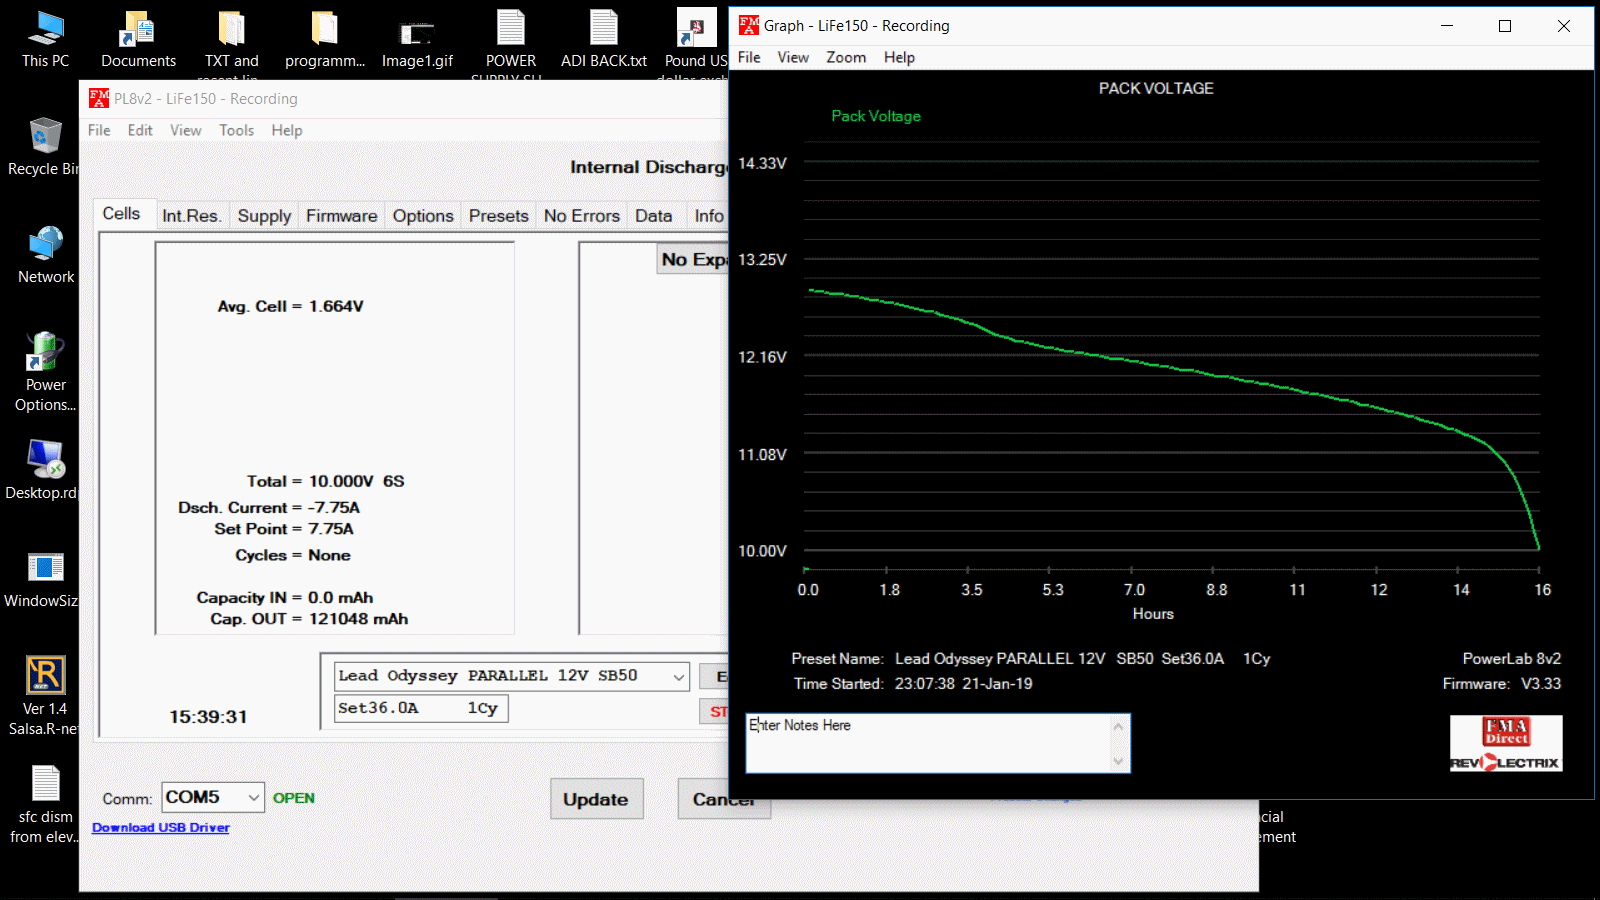Click the Enter Notes Here text field
1600x900 pixels.
pos(930,743)
